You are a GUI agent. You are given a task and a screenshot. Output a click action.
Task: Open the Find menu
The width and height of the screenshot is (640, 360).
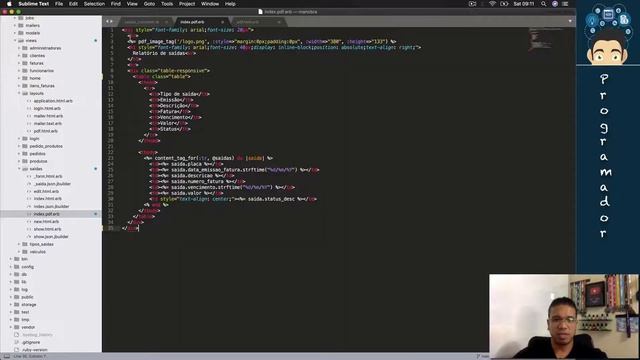click(x=116, y=4)
